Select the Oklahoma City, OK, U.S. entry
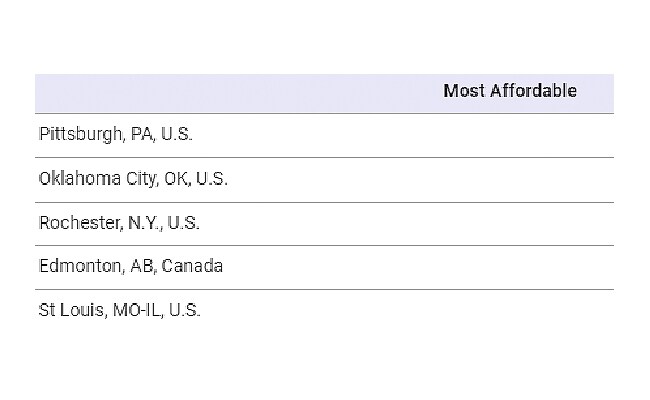 click(324, 179)
